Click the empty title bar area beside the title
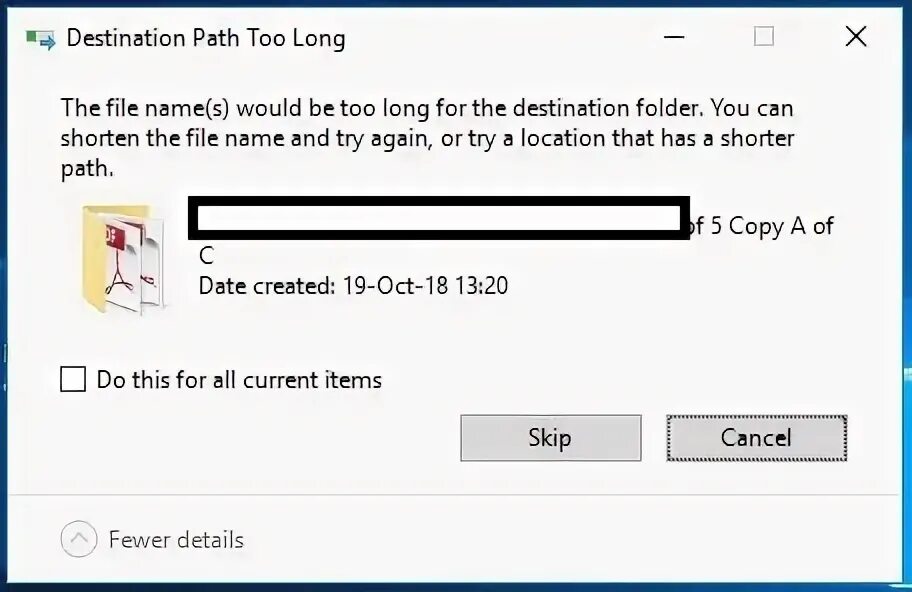 (x=500, y=37)
